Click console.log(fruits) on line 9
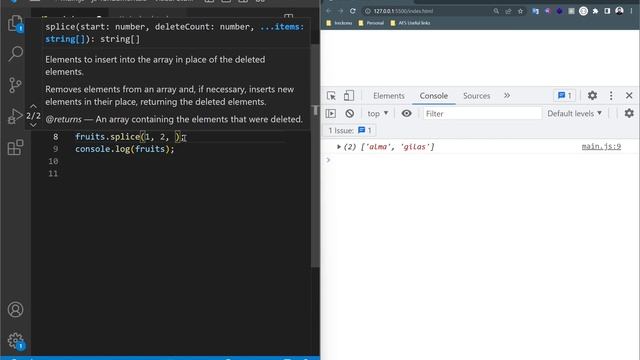The height and width of the screenshot is (360, 640). pos(124,149)
